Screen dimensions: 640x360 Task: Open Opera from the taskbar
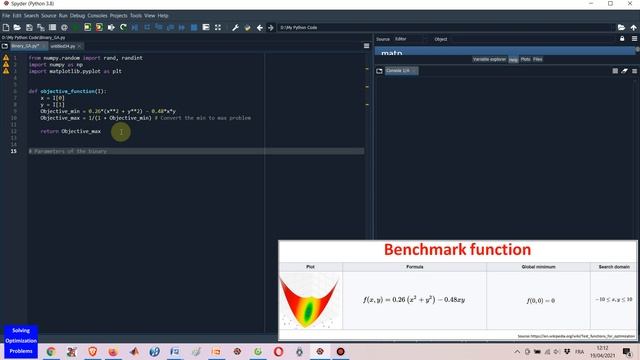pyautogui.click(x=278, y=351)
